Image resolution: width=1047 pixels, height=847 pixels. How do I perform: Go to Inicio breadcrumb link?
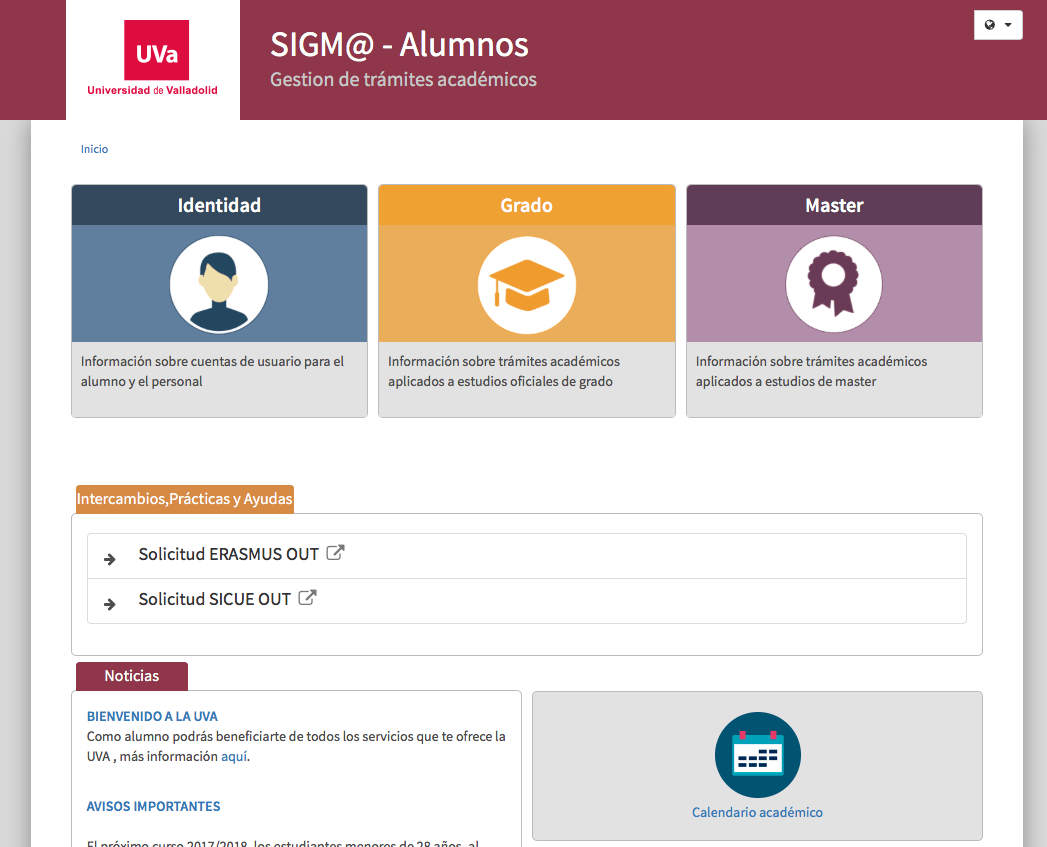coord(94,149)
